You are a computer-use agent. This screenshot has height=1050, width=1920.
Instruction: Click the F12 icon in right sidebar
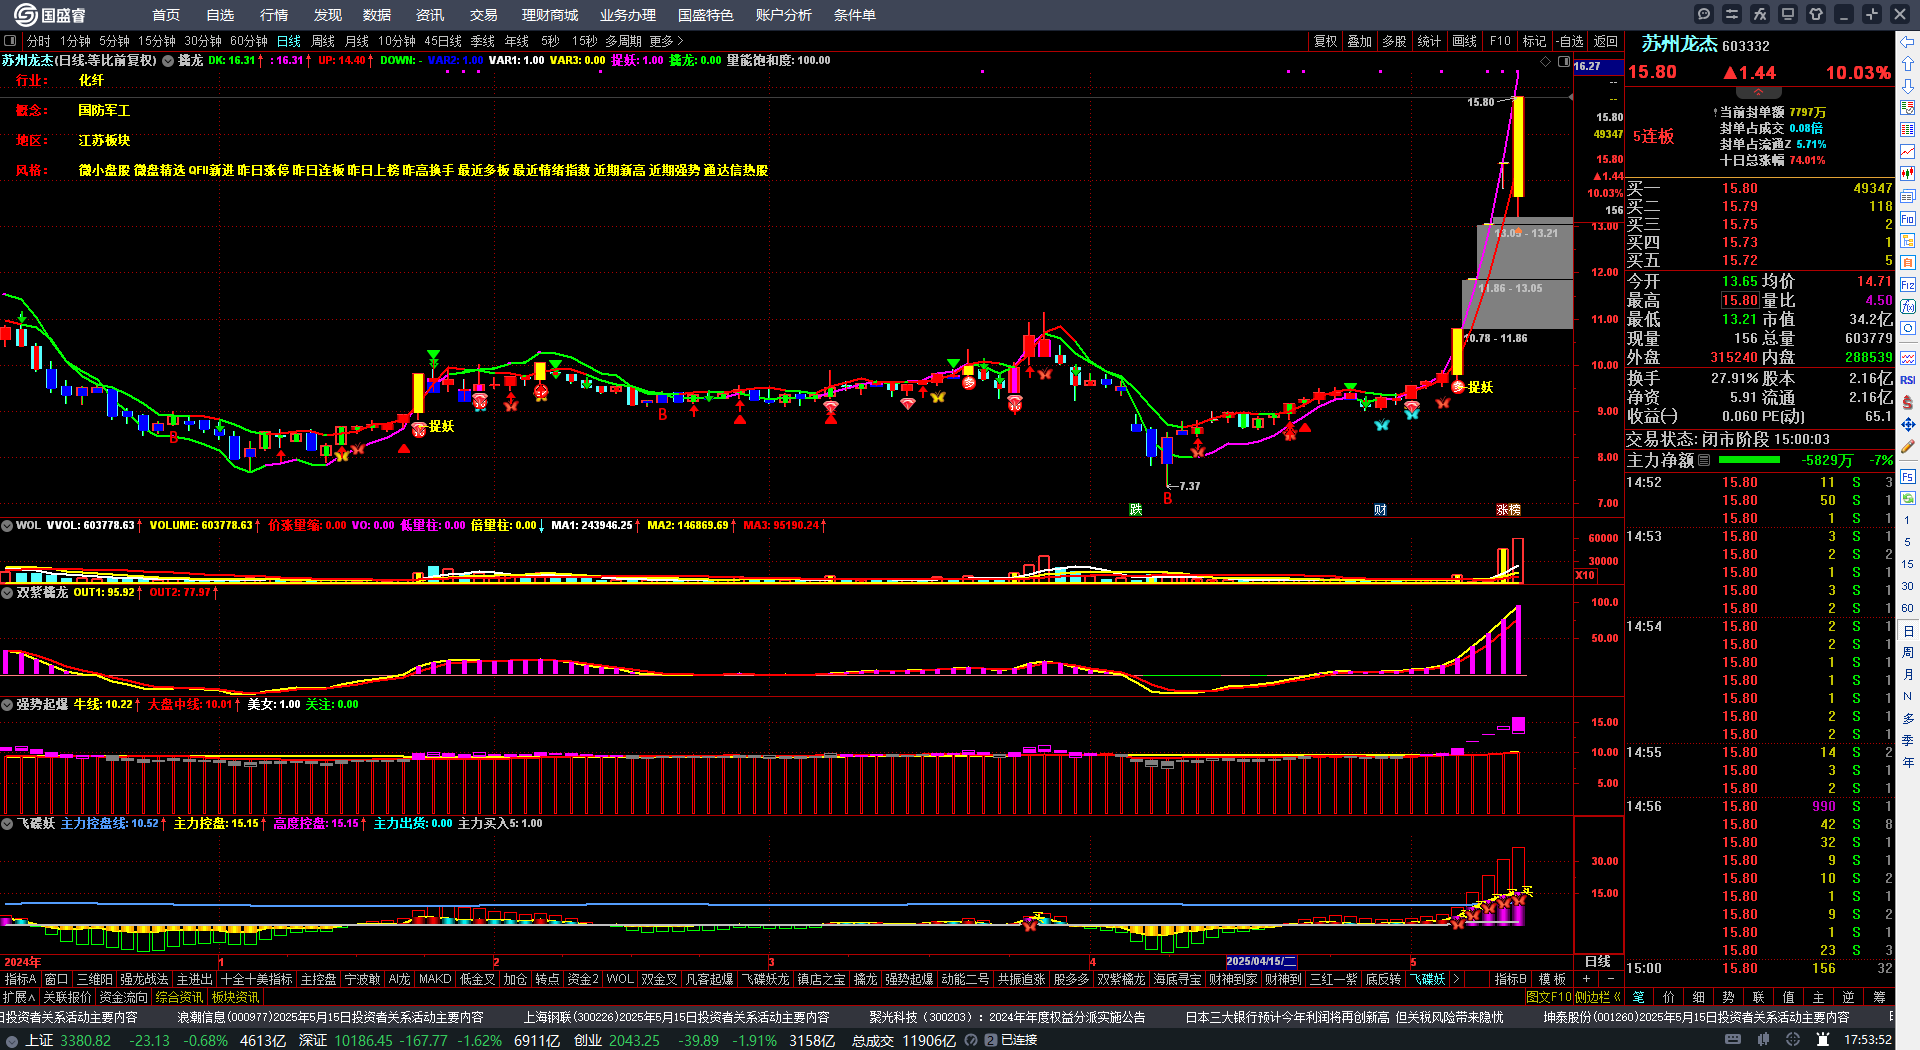tap(1908, 284)
